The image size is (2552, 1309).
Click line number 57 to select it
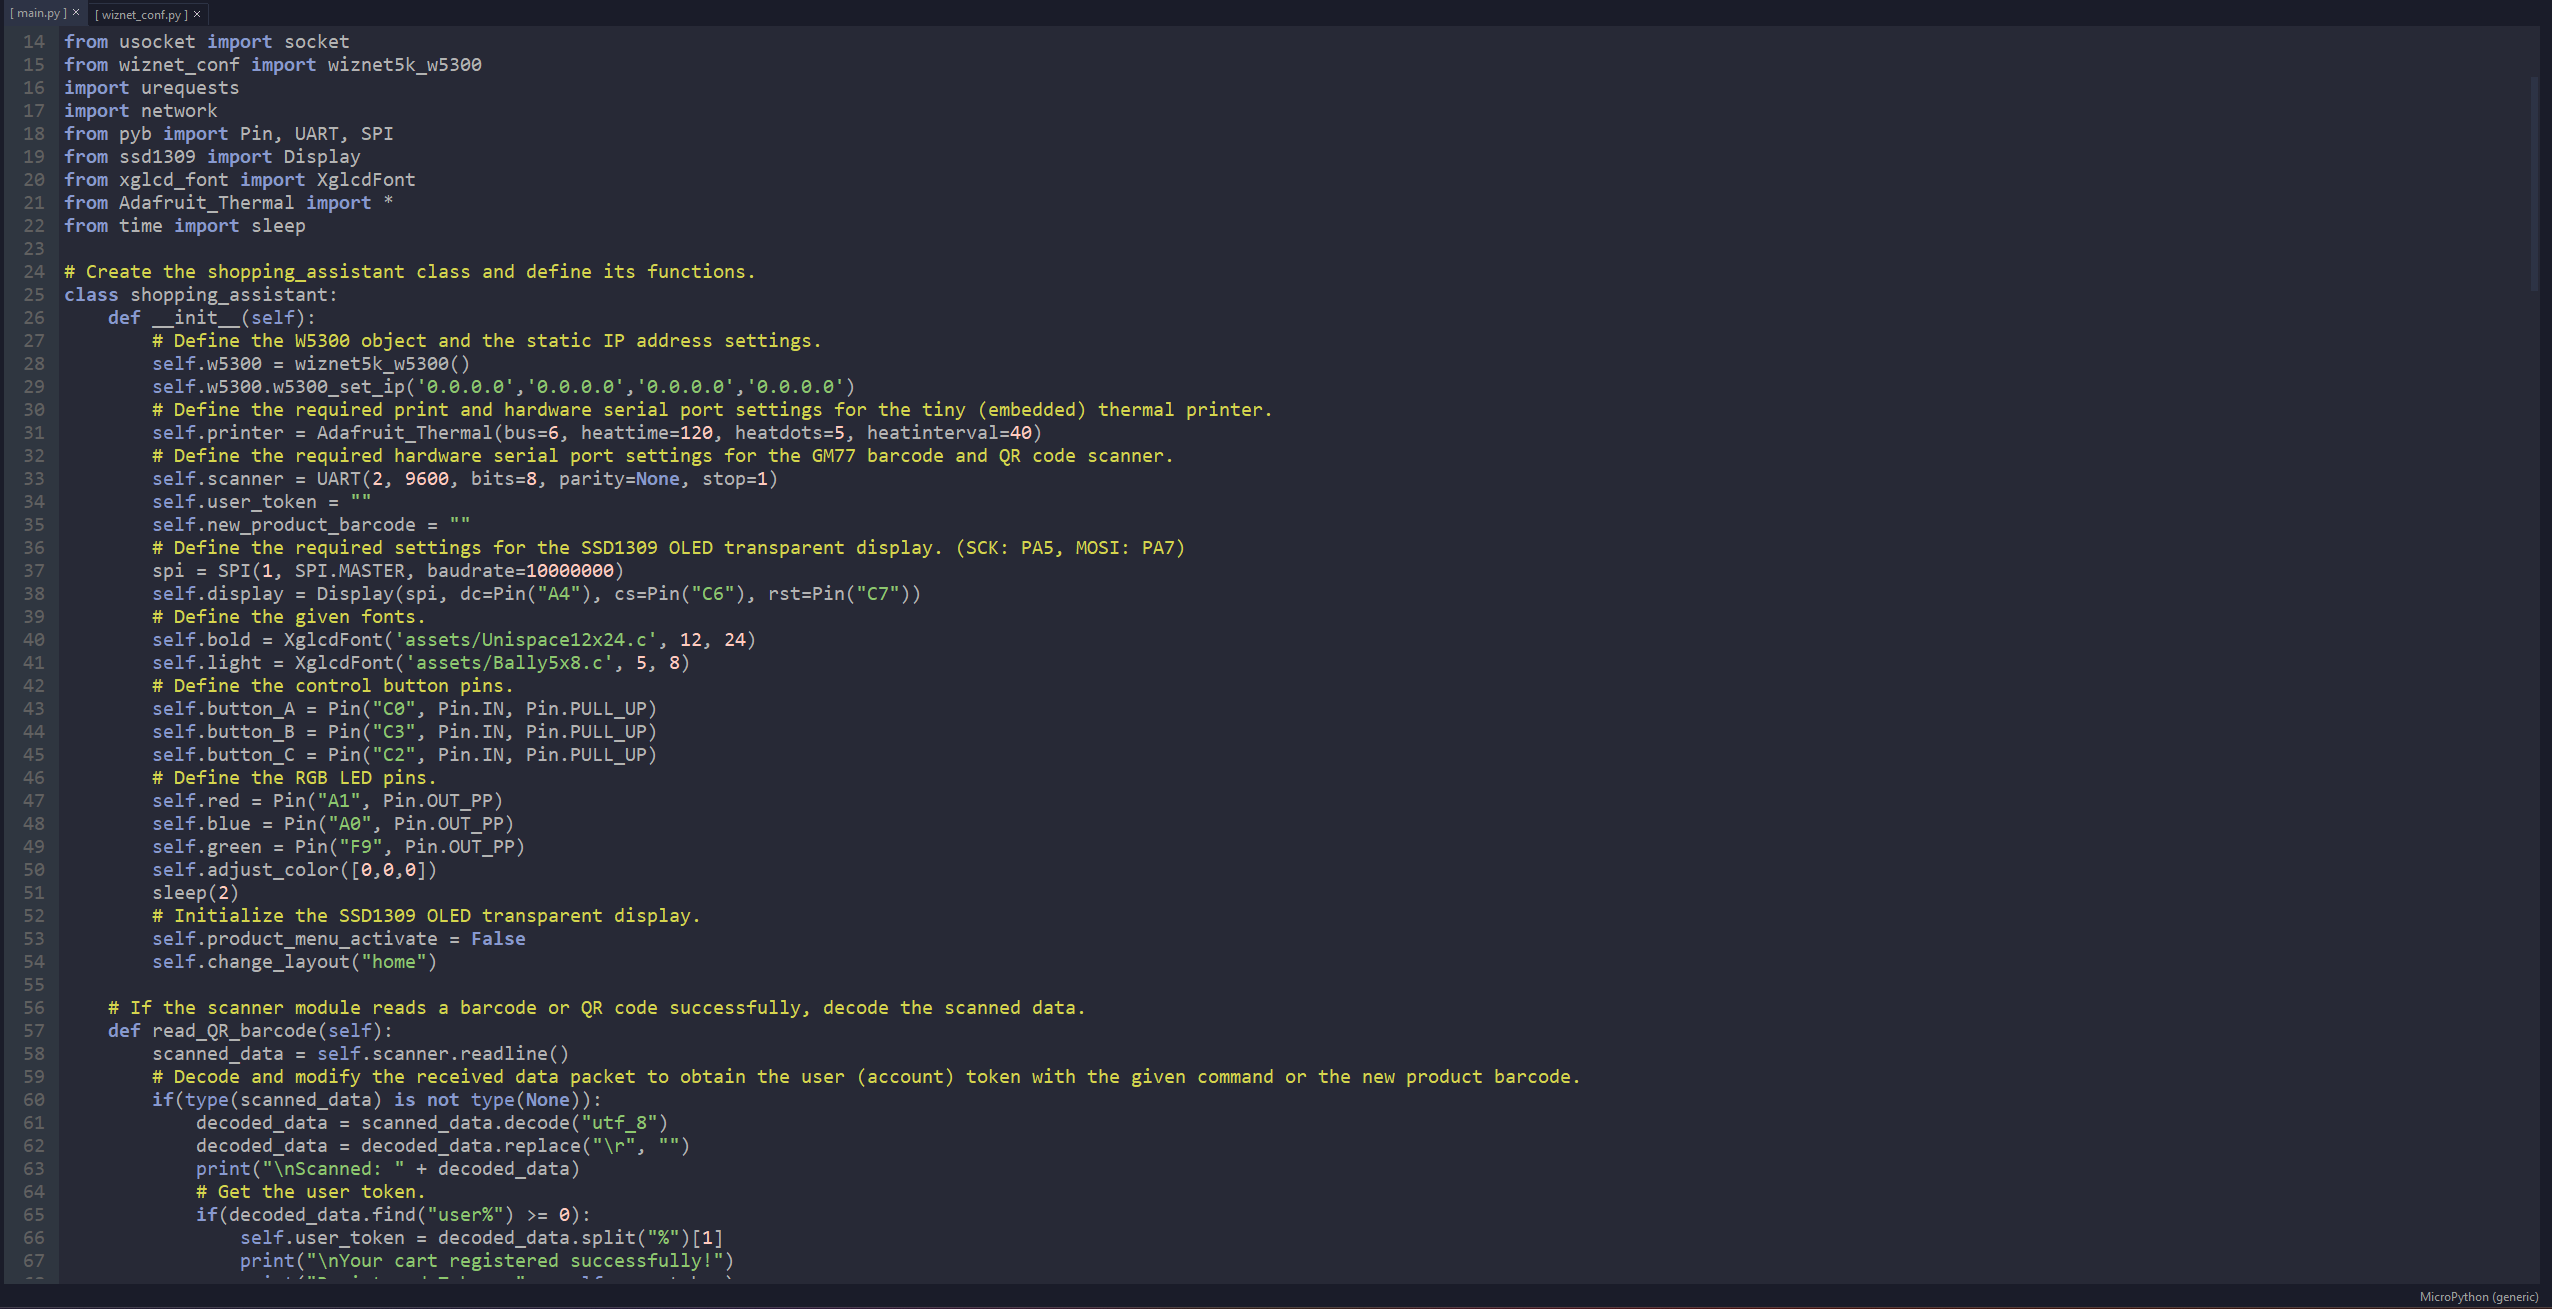pyautogui.click(x=34, y=1030)
